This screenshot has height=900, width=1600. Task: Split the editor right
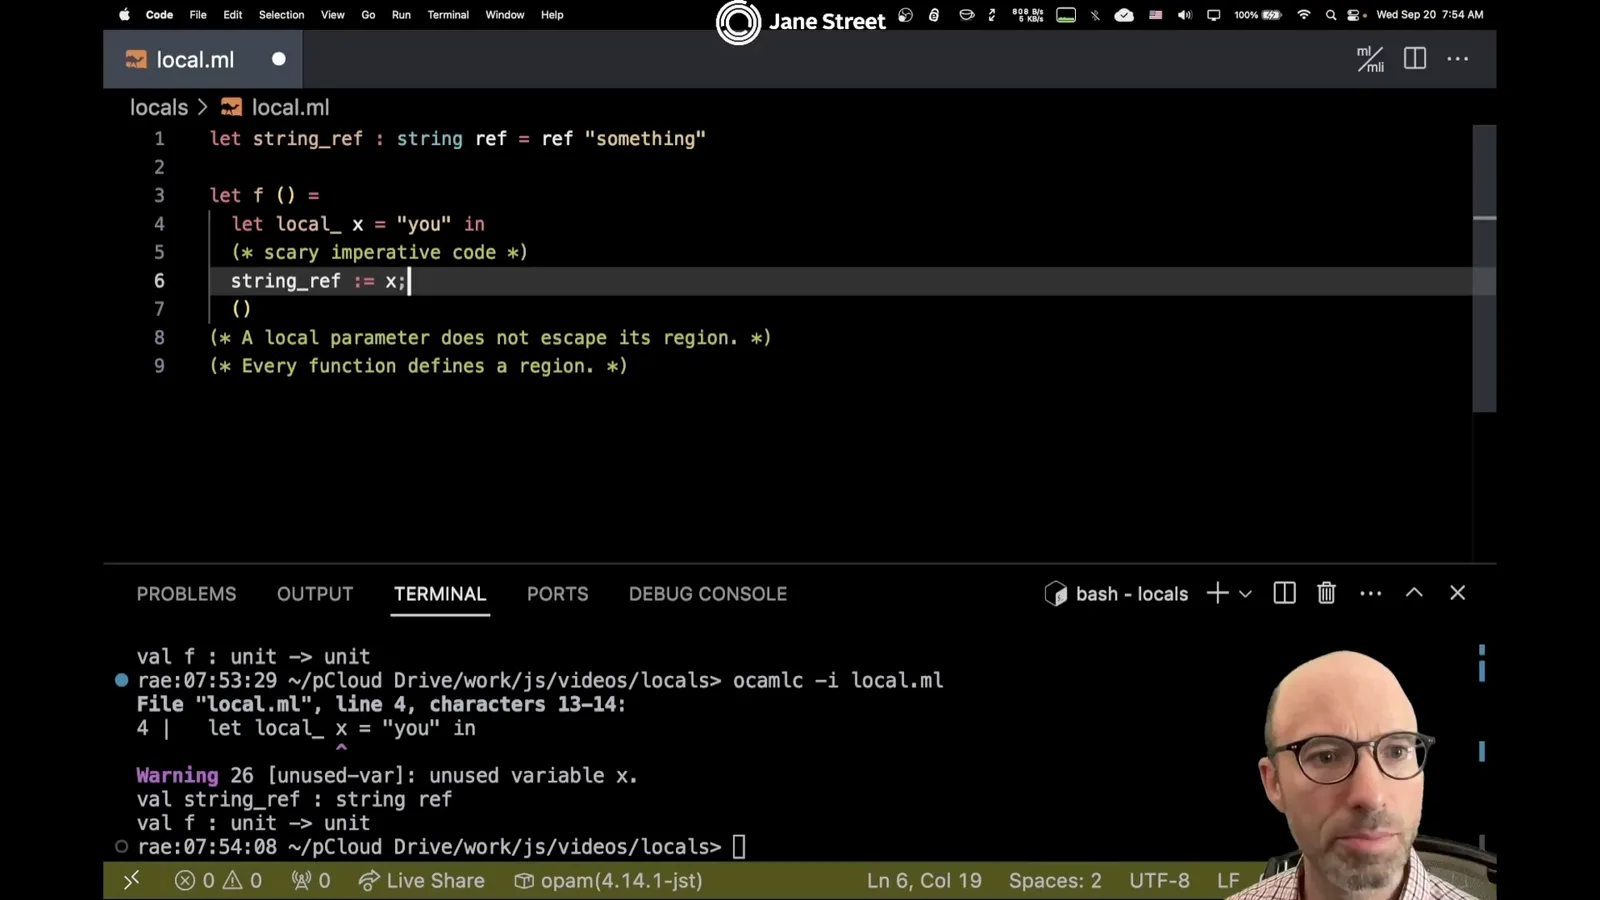click(x=1414, y=59)
